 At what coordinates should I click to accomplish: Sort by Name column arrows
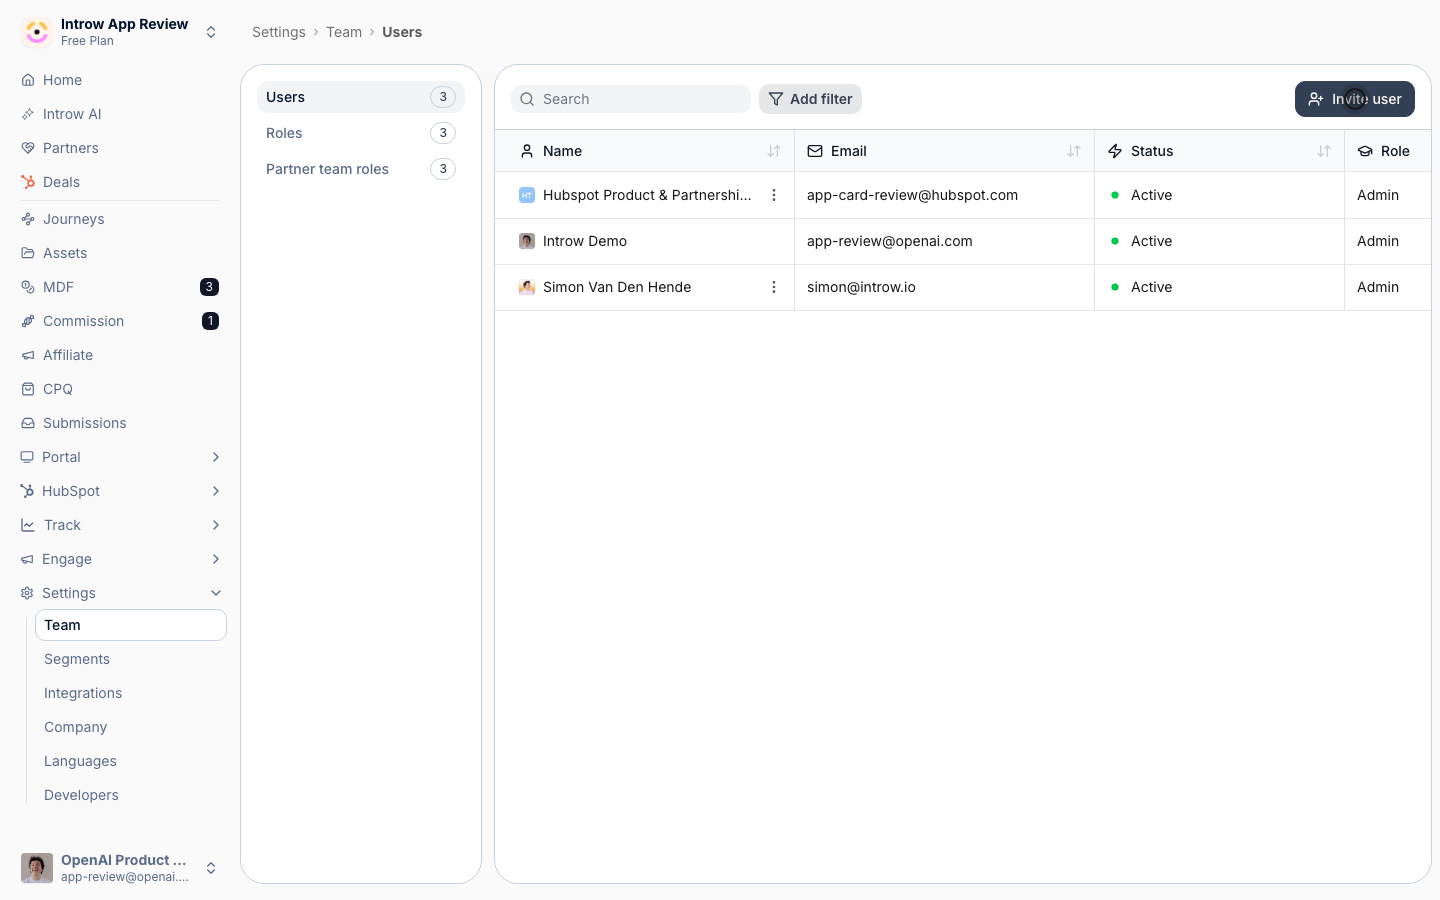(774, 151)
